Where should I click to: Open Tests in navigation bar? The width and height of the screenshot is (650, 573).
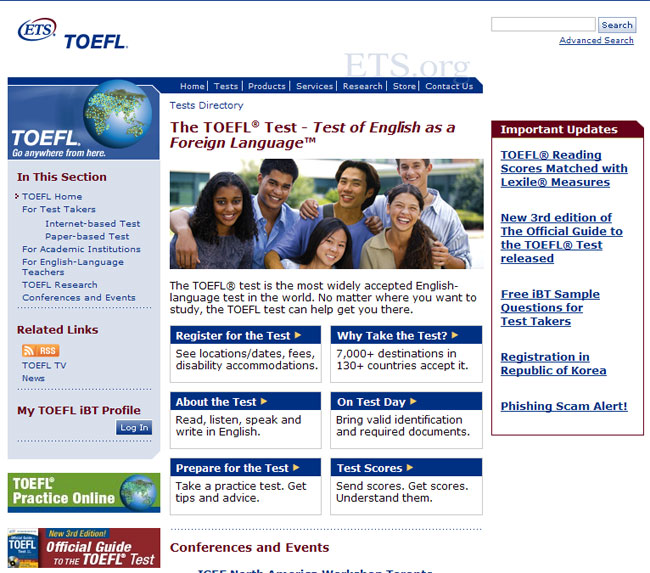[226, 86]
